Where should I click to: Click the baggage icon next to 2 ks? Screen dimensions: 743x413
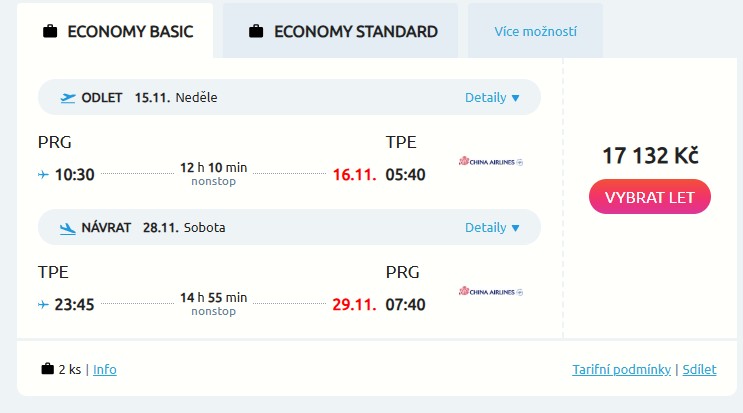coord(47,369)
